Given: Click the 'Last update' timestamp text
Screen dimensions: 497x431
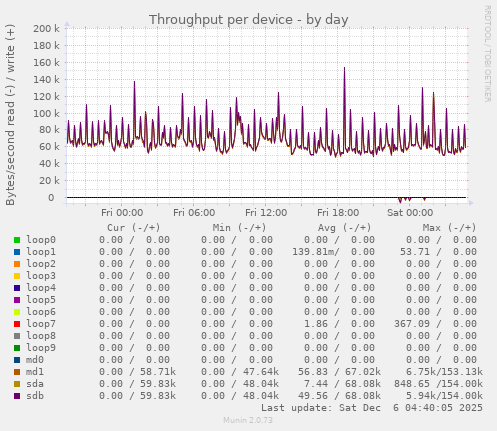Looking at the screenshot, I should 372,408.
